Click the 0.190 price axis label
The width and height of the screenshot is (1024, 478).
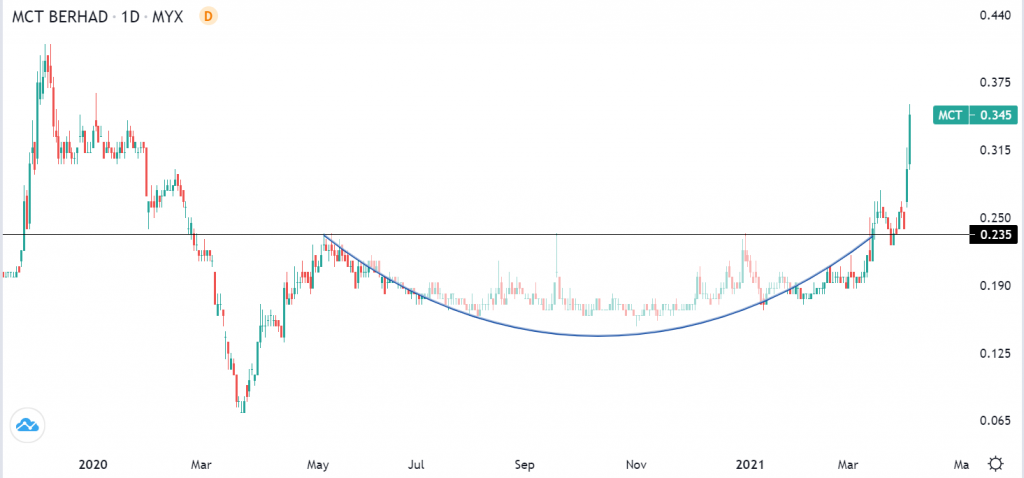[994, 285]
